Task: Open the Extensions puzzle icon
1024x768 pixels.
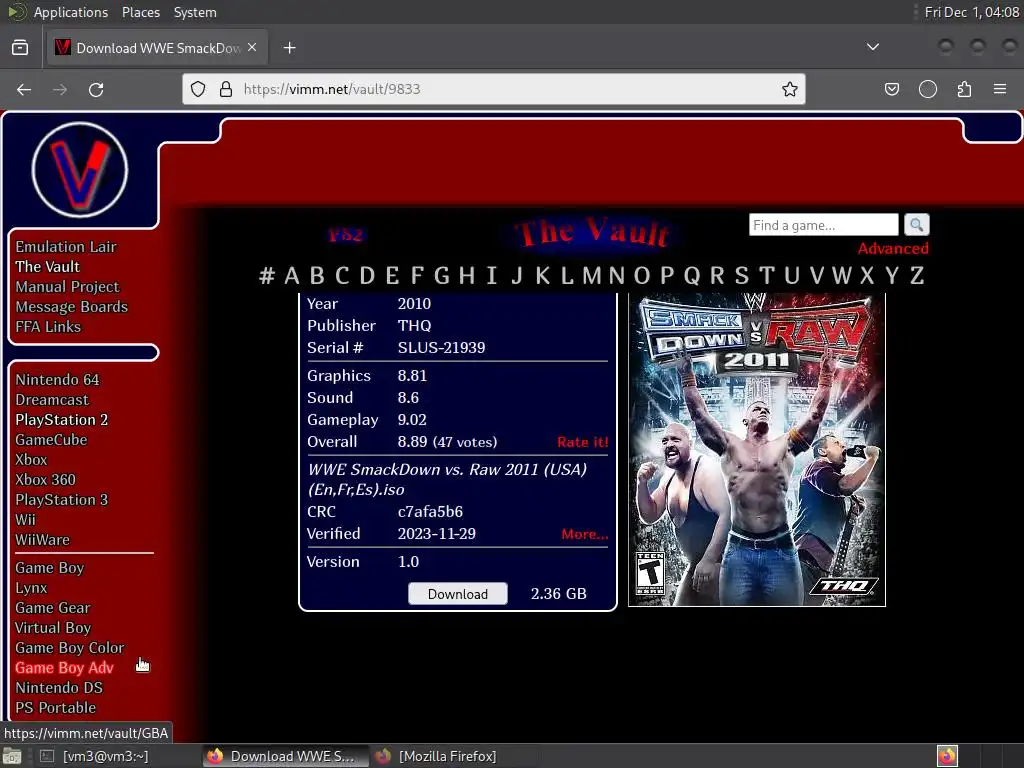Action: tap(964, 89)
